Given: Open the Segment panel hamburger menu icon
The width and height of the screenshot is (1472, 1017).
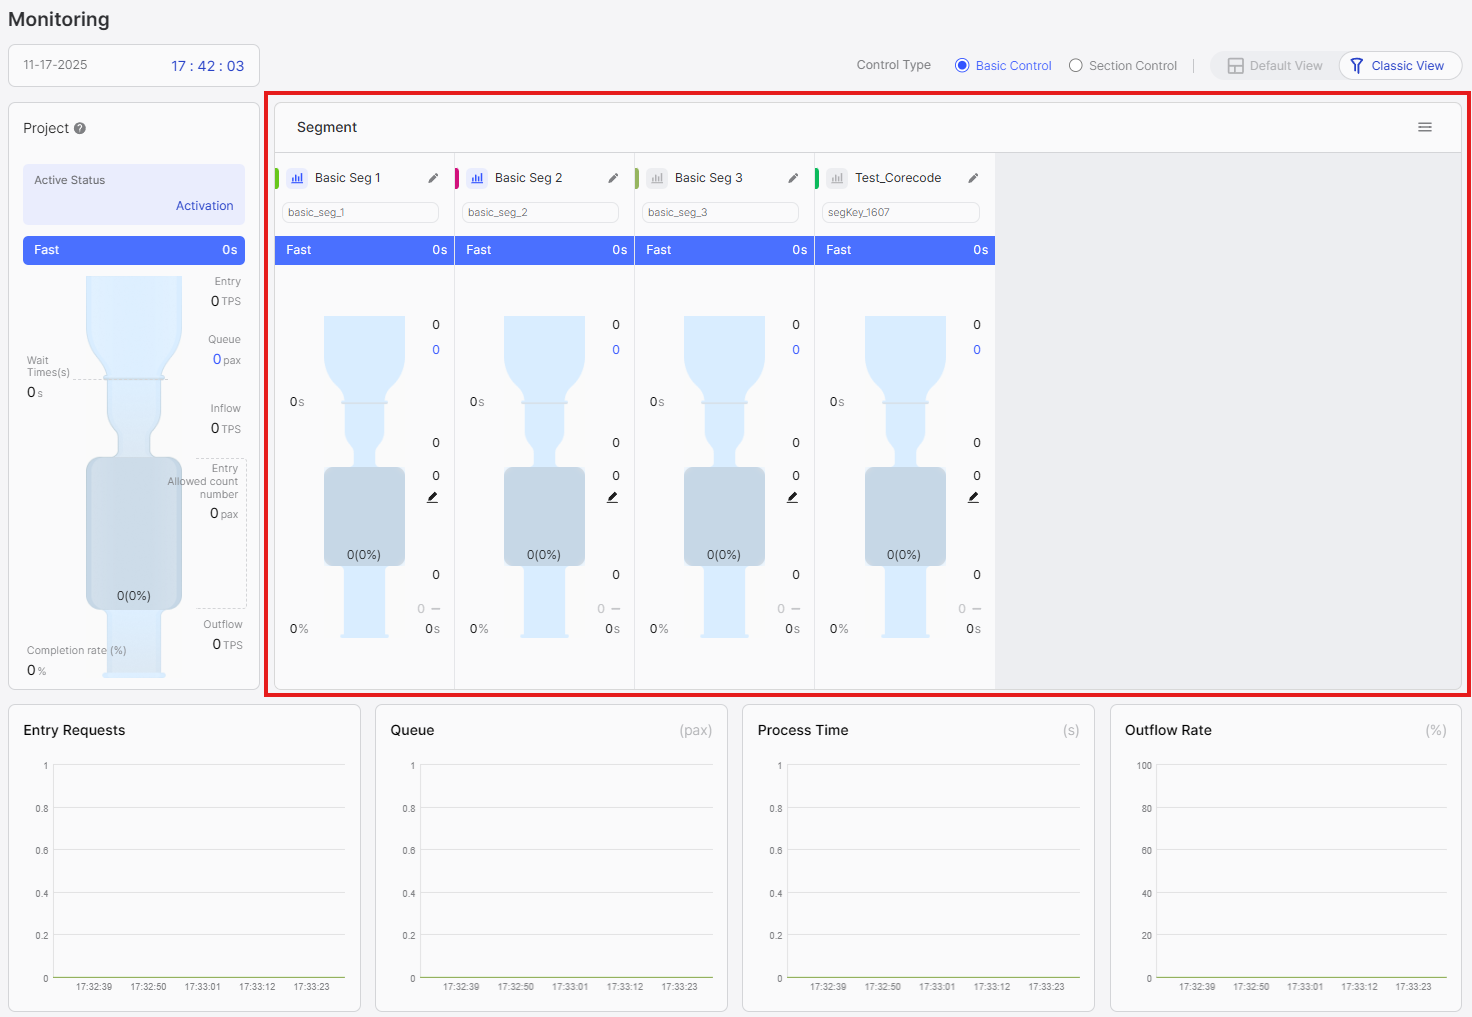Looking at the screenshot, I should 1425,127.
